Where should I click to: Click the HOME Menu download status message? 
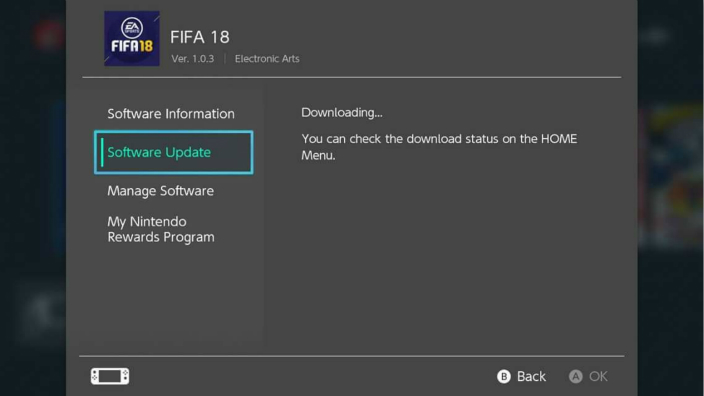439,147
